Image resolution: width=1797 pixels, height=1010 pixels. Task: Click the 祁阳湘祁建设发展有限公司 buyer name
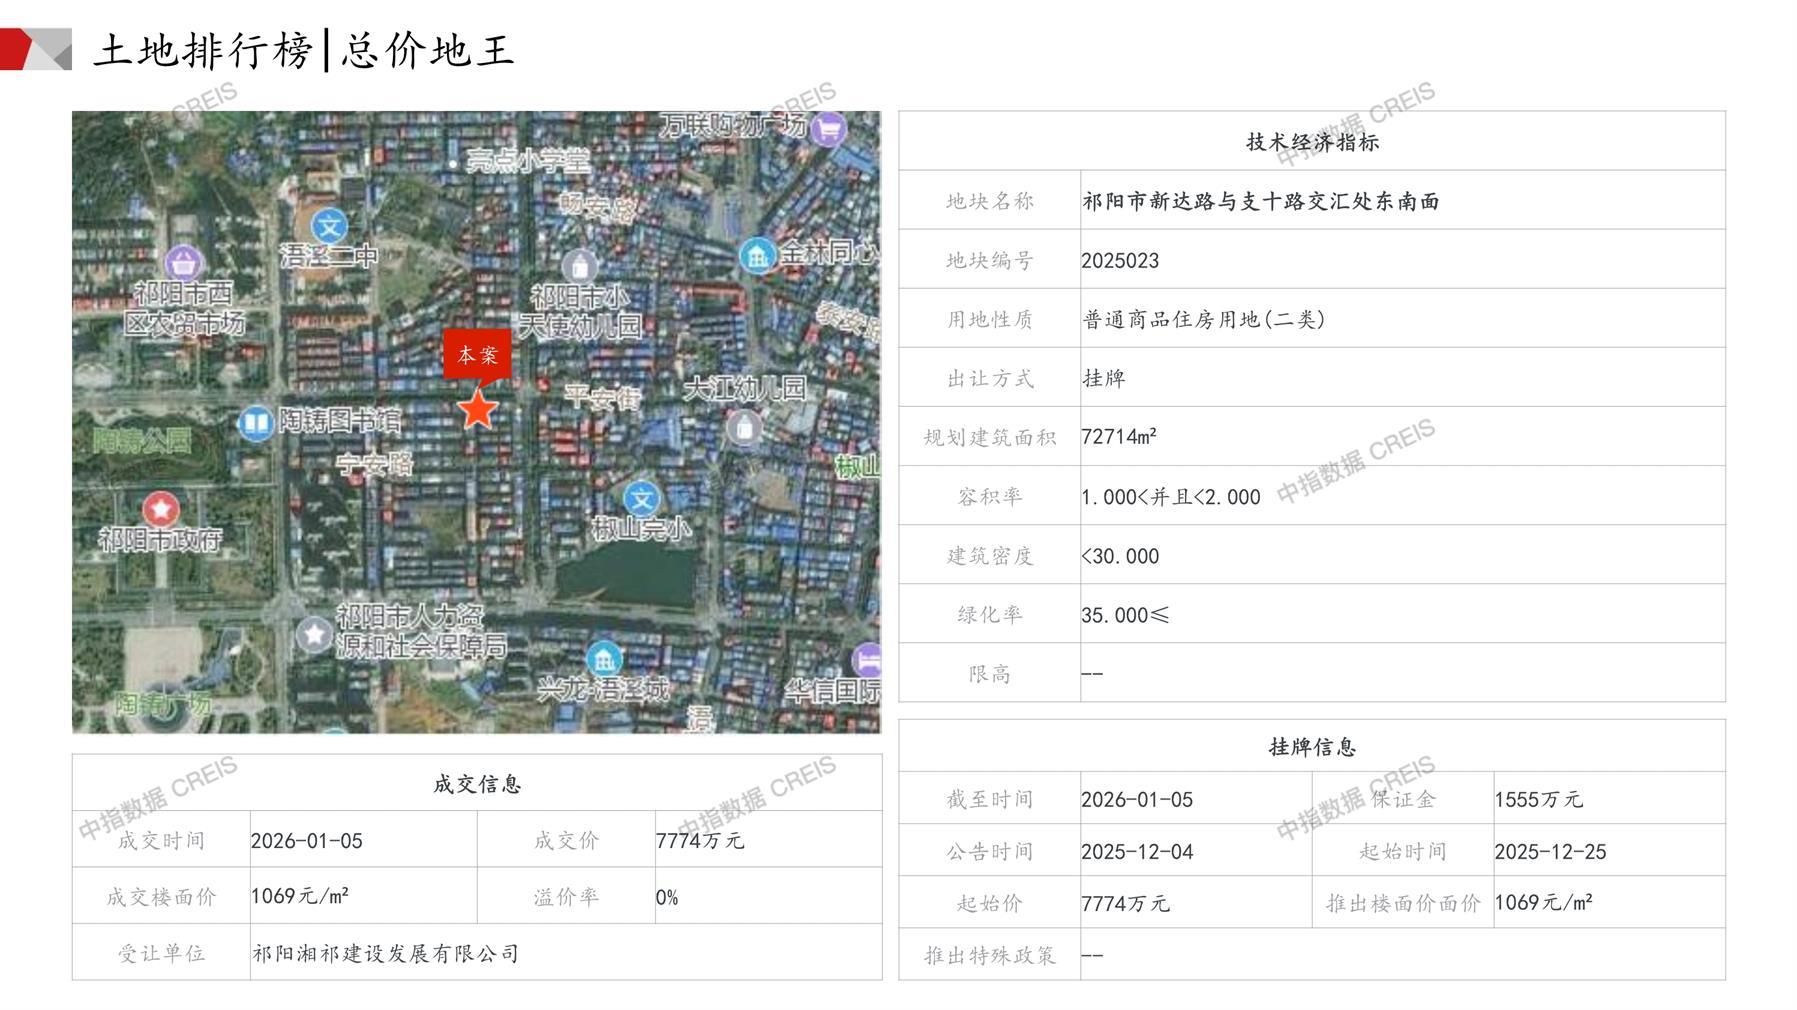(385, 954)
